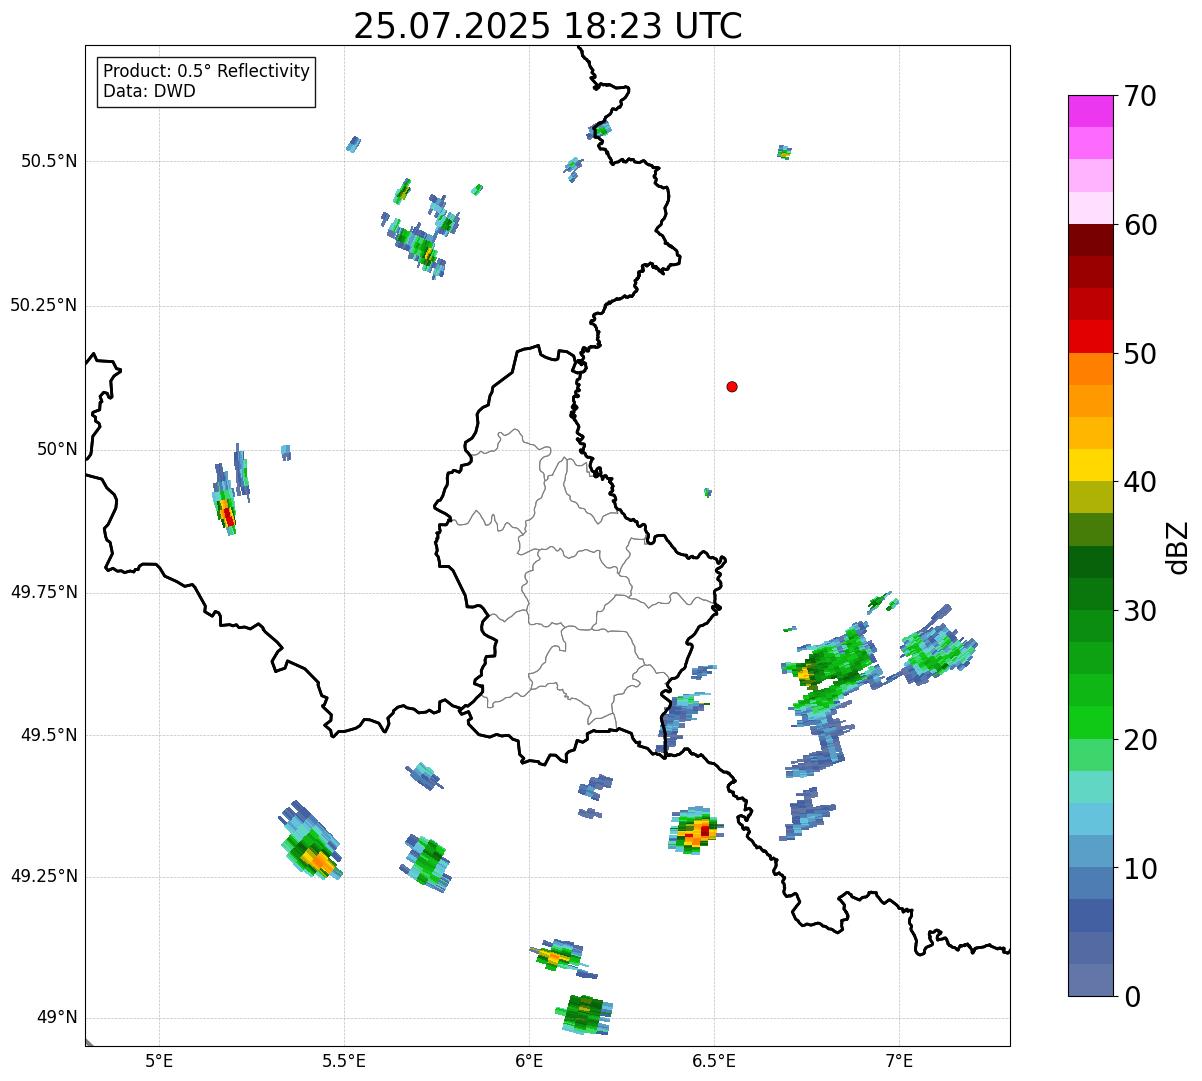Click the 50.25°N latitude label
Viewport: 1202px width, 1081px height.
tap(43, 305)
